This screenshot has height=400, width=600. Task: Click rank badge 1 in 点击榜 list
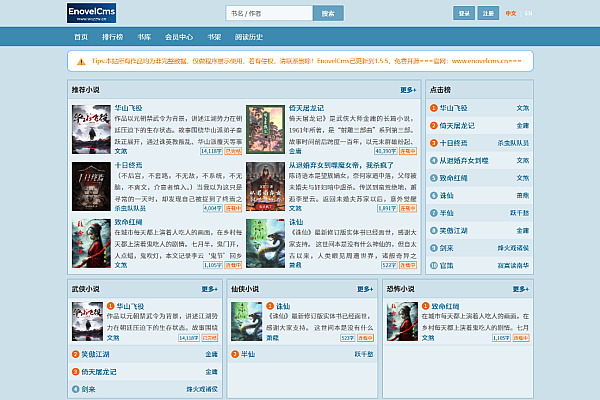[x=434, y=108]
